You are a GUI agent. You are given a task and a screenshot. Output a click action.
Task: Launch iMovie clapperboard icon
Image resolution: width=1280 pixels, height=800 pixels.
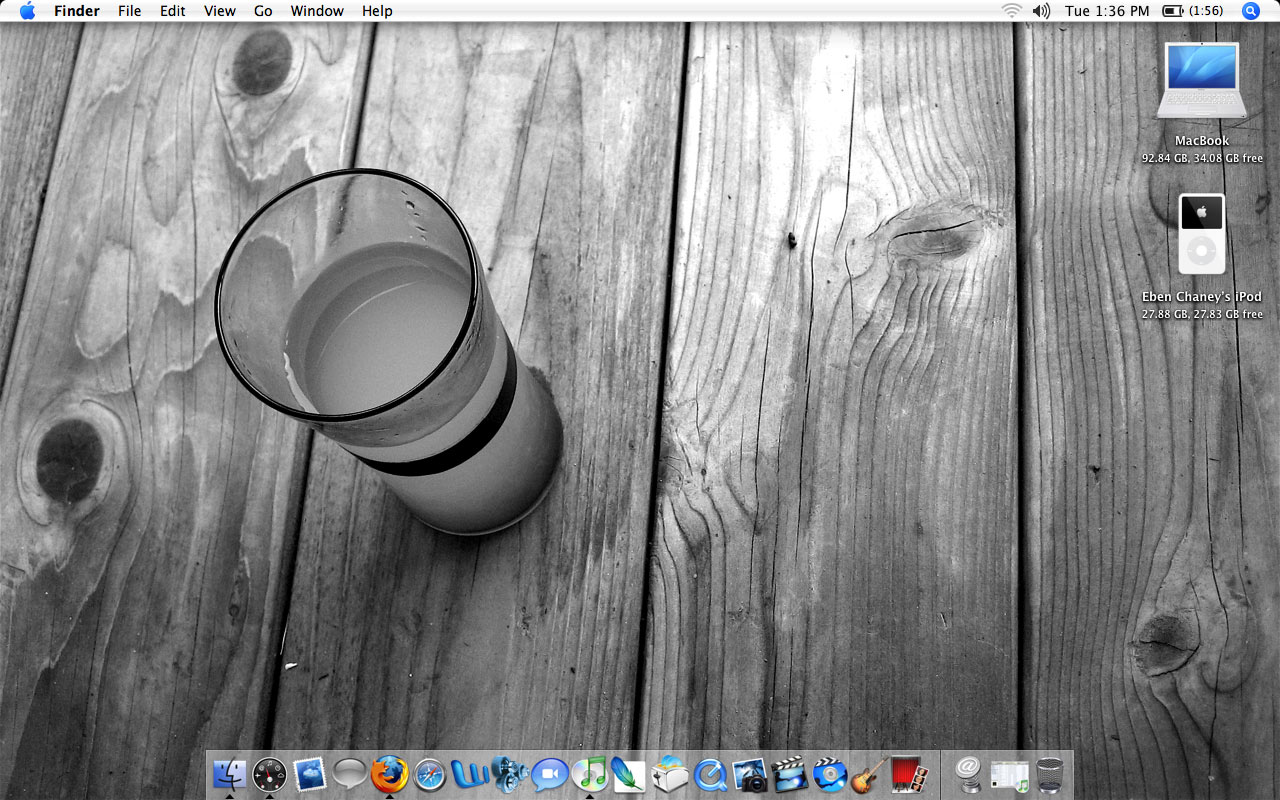[x=790, y=774]
